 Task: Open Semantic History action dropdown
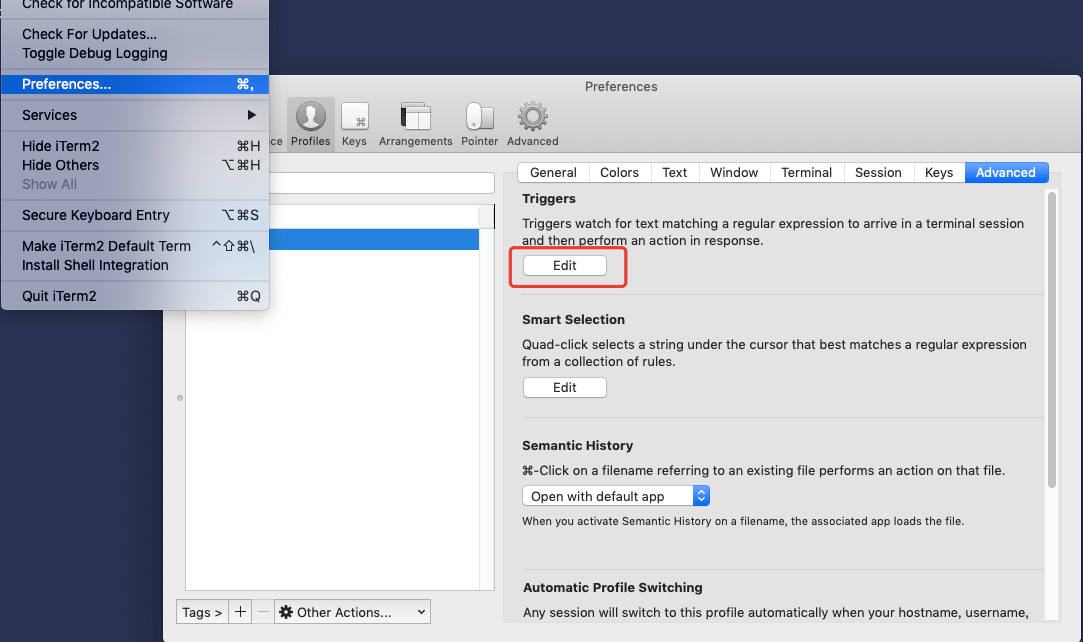(x=615, y=496)
